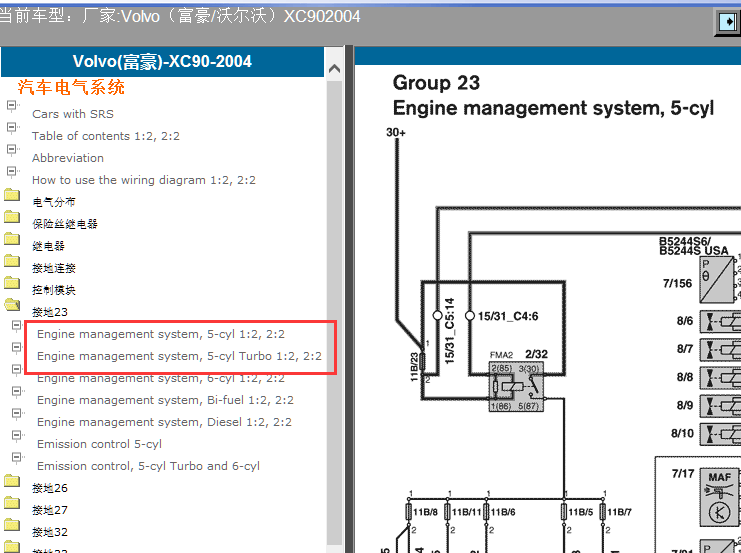Click the 汽车电气系统 heading

pos(71,87)
